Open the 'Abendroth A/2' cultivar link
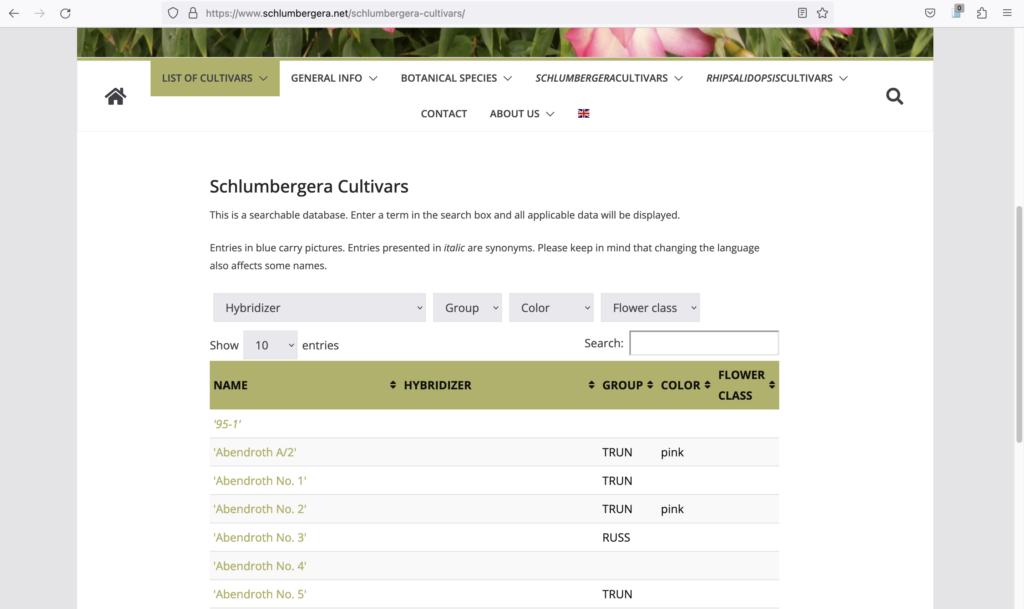This screenshot has height=609, width=1024. pyautogui.click(x=255, y=452)
